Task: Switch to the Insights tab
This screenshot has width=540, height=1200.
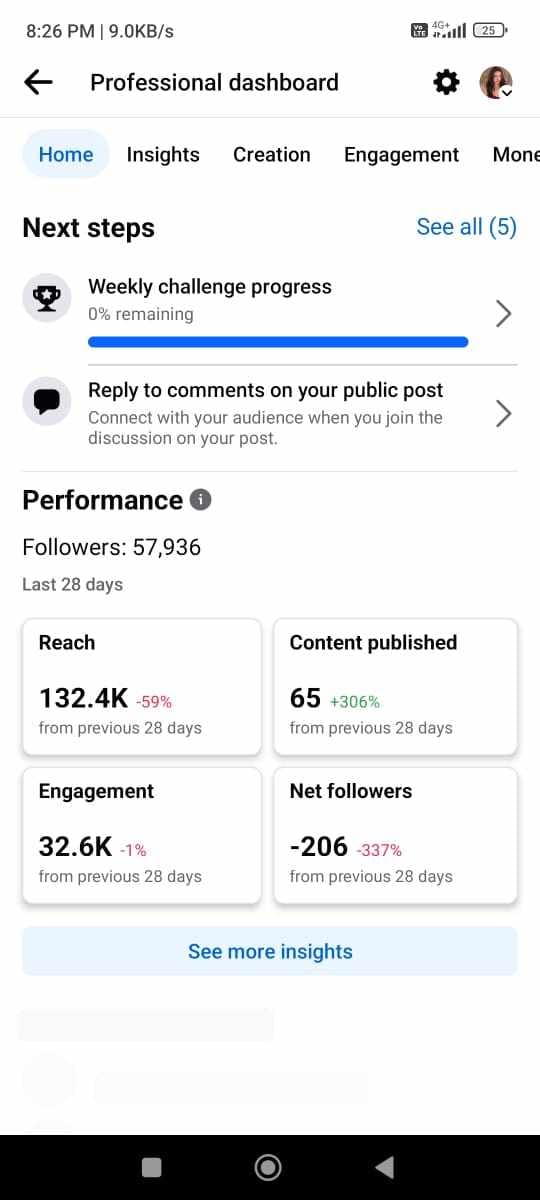Action: pyautogui.click(x=163, y=154)
